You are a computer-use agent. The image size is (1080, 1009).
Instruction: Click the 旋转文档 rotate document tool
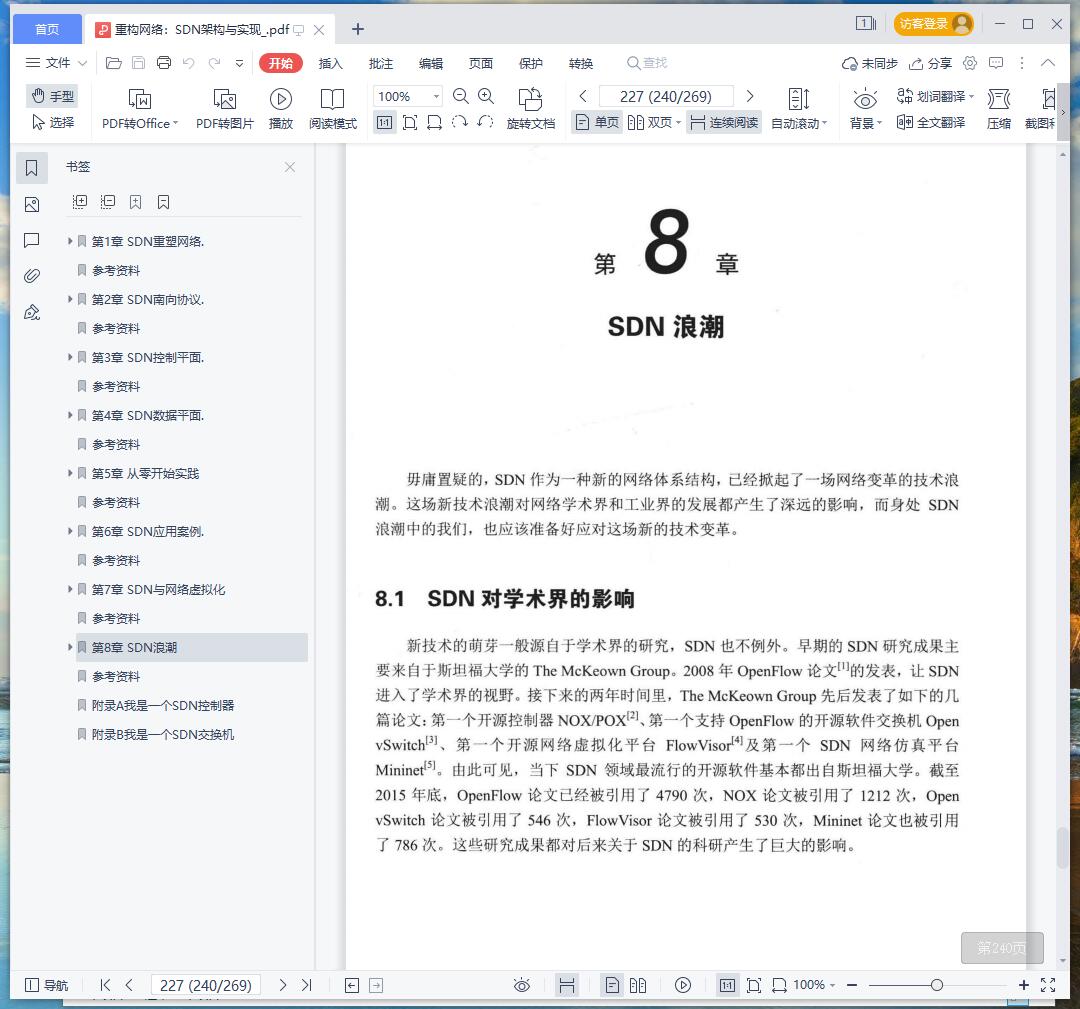click(x=530, y=109)
